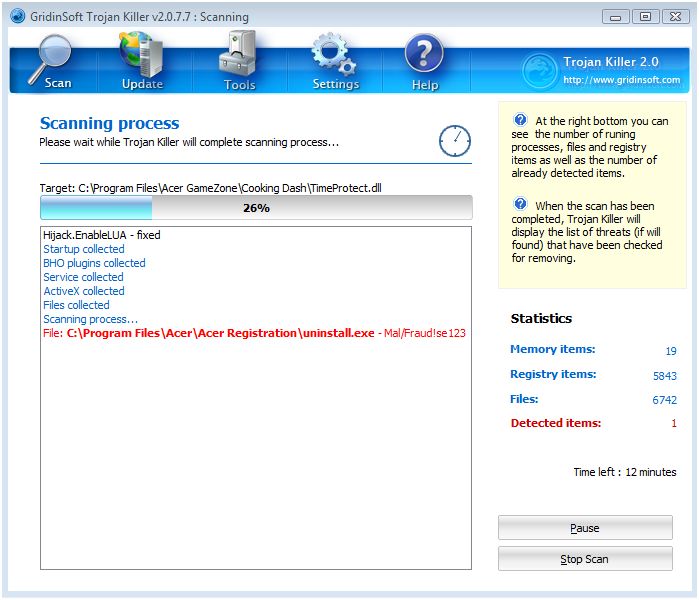Pause the running scan
The height and width of the screenshot is (600, 699).
tap(585, 528)
